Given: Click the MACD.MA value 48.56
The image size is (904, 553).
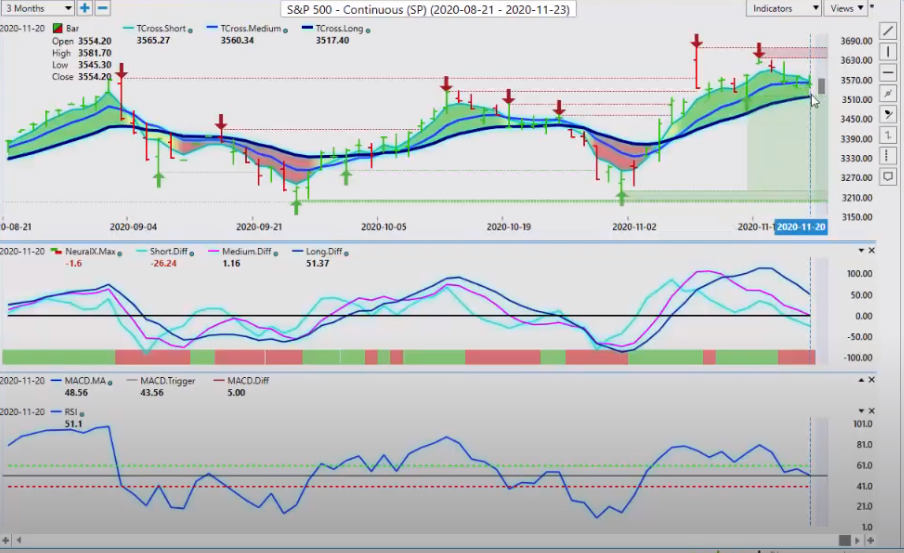Looking at the screenshot, I should [x=76, y=393].
